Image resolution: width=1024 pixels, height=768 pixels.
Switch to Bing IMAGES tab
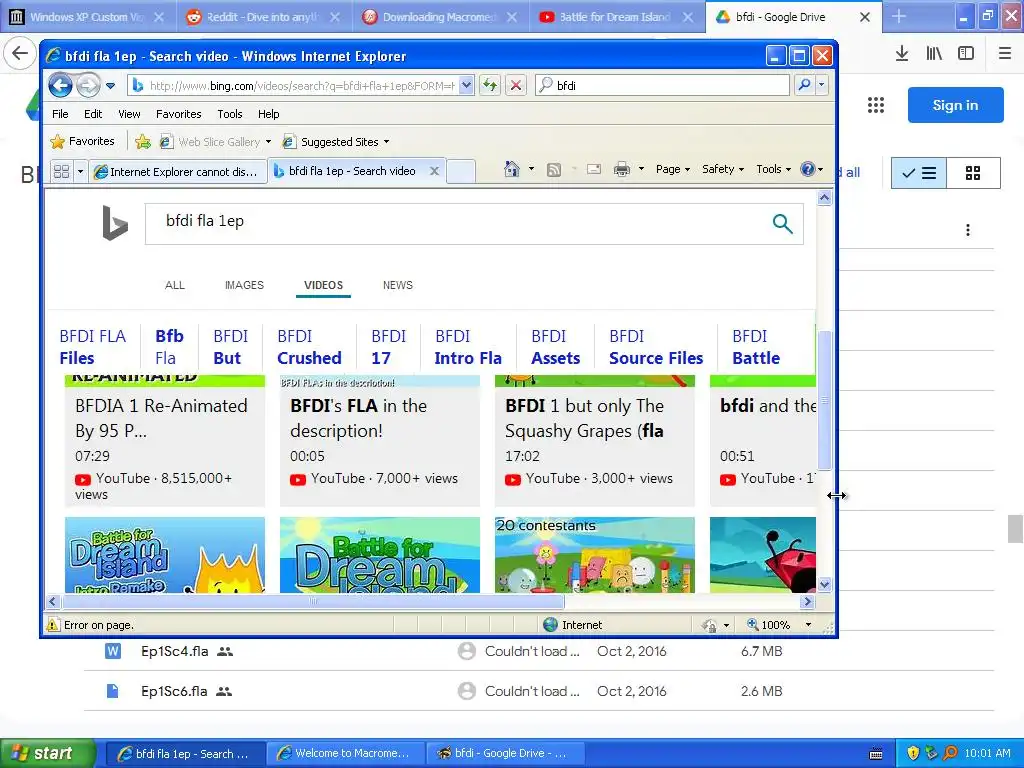click(x=244, y=285)
